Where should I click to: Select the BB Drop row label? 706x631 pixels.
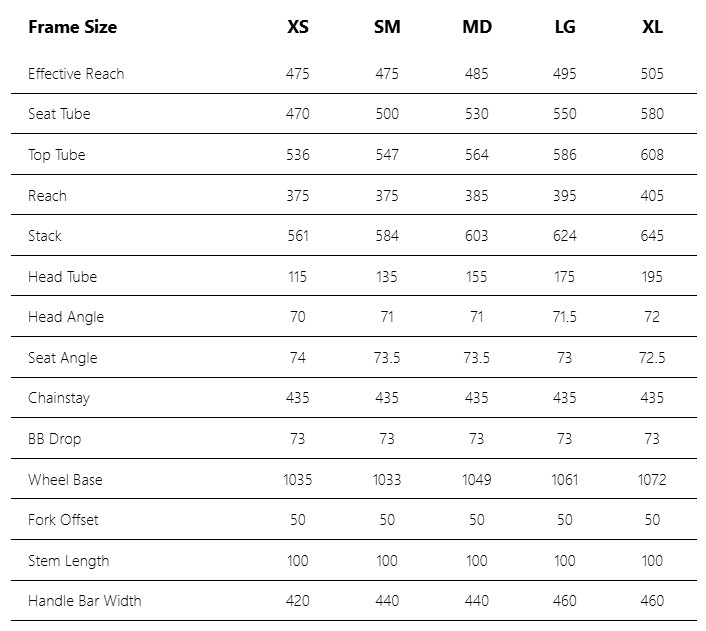[55, 439]
